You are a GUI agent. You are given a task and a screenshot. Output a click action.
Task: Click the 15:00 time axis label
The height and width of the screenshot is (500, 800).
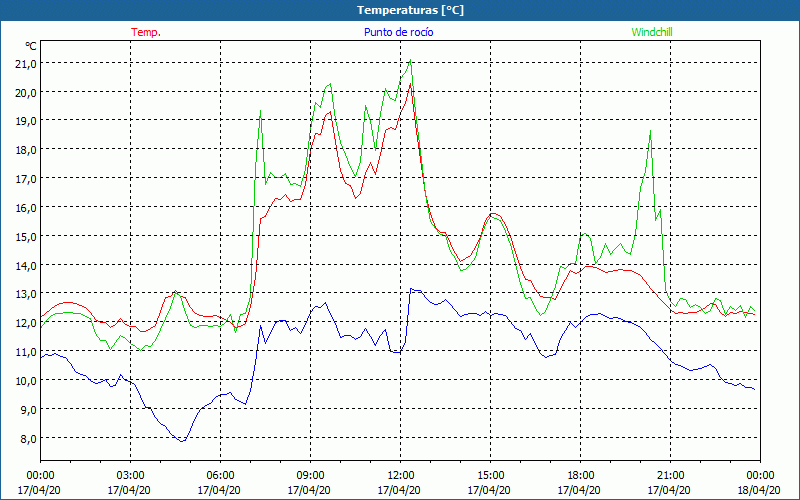tap(490, 476)
